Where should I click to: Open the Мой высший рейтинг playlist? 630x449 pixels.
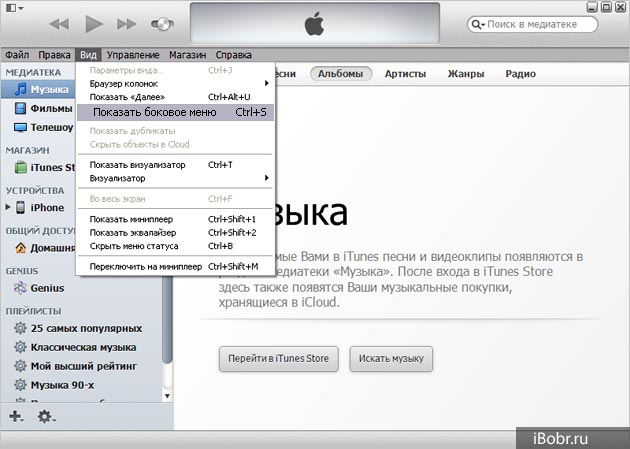pyautogui.click(x=84, y=366)
